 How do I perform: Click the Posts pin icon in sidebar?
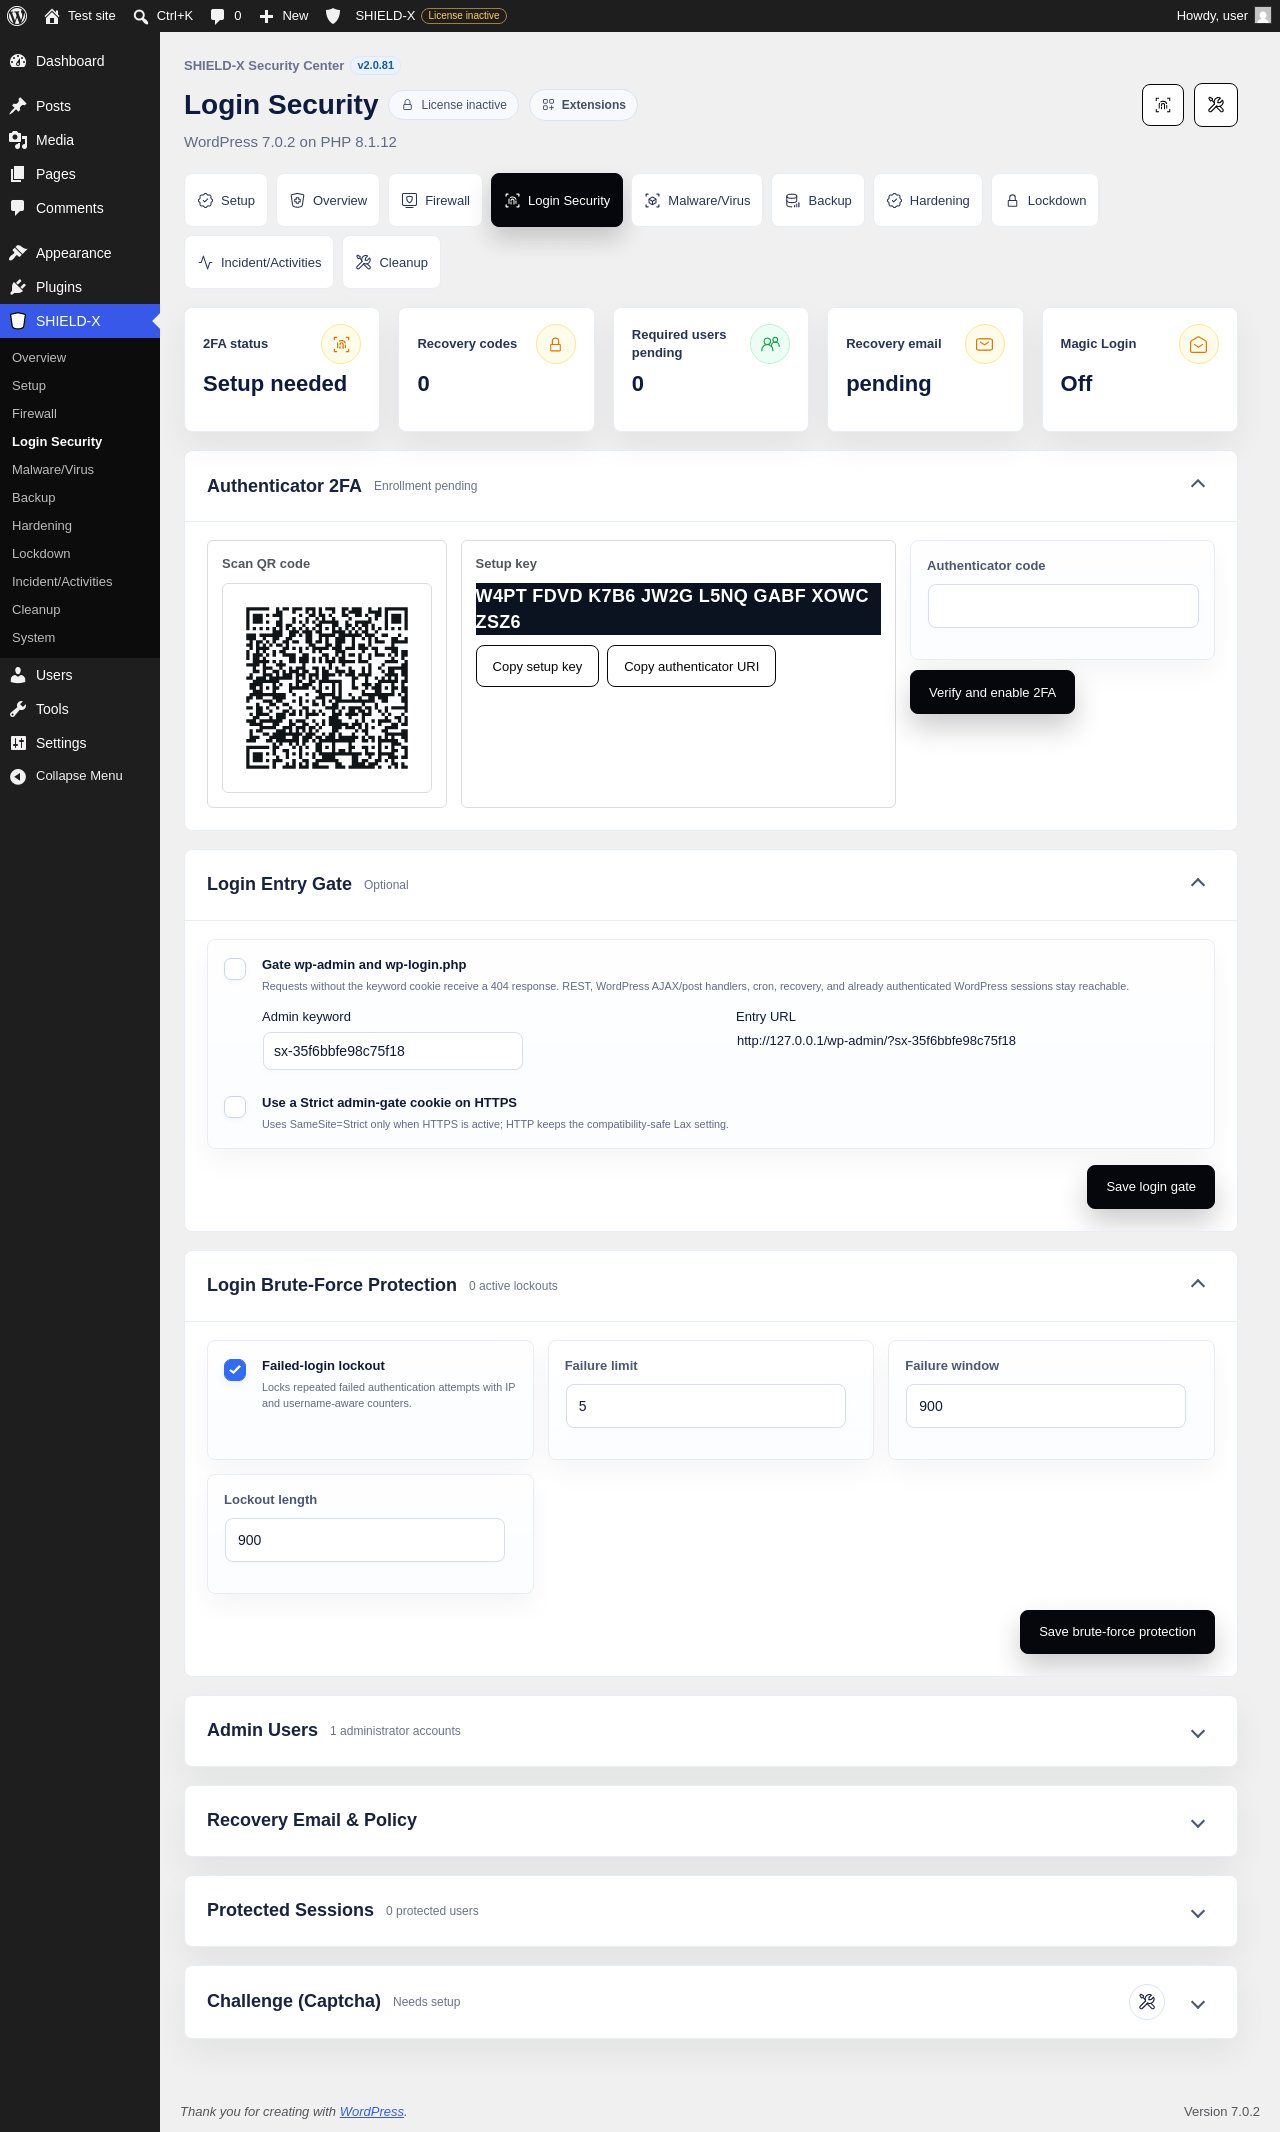[18, 106]
